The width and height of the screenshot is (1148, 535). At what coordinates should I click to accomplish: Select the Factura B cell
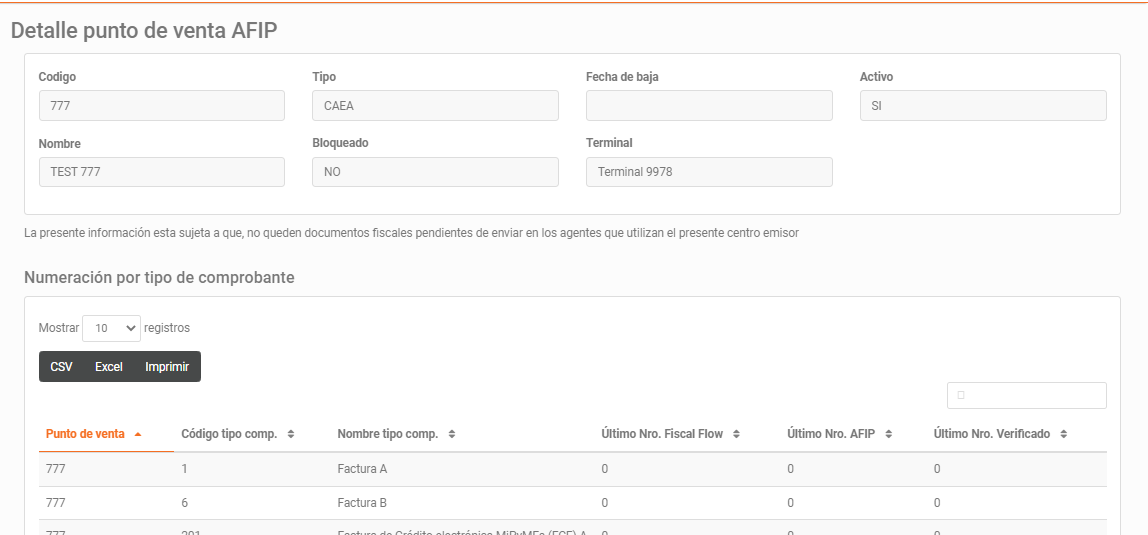point(362,503)
